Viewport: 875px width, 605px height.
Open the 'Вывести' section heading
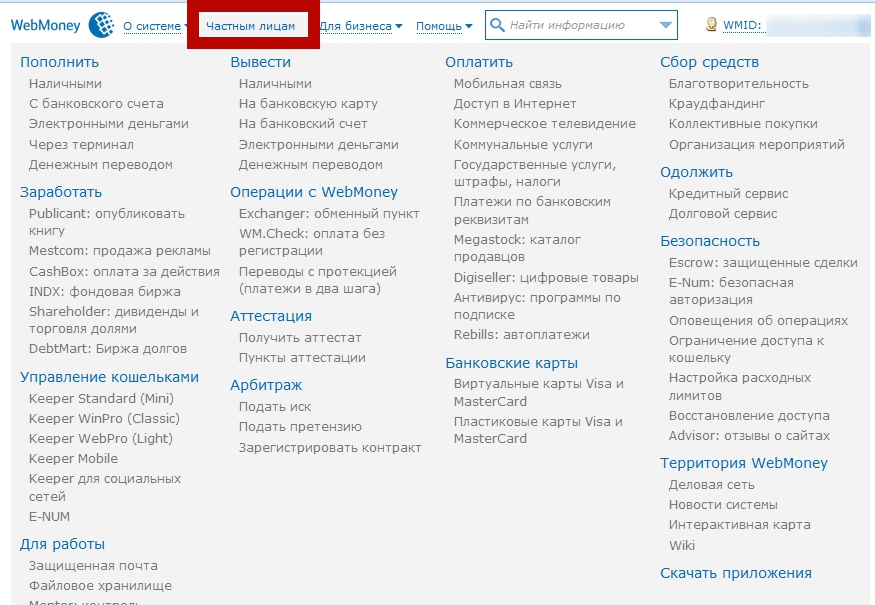pos(261,62)
